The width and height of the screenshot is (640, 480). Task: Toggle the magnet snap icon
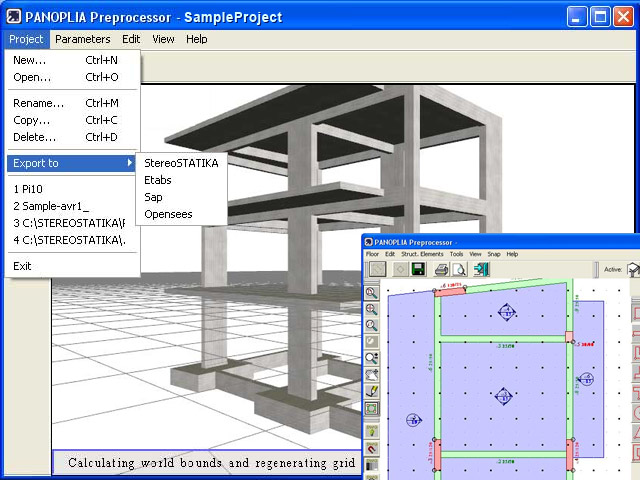371,448
